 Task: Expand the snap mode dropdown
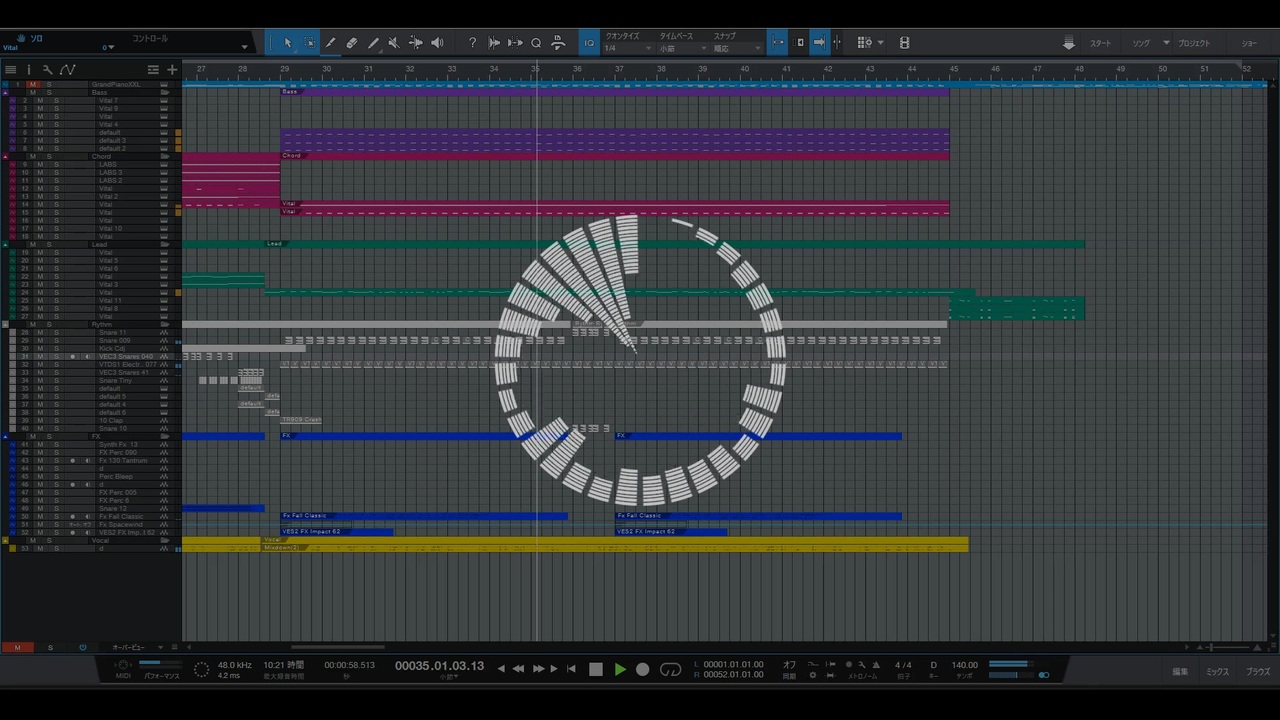coord(736,48)
